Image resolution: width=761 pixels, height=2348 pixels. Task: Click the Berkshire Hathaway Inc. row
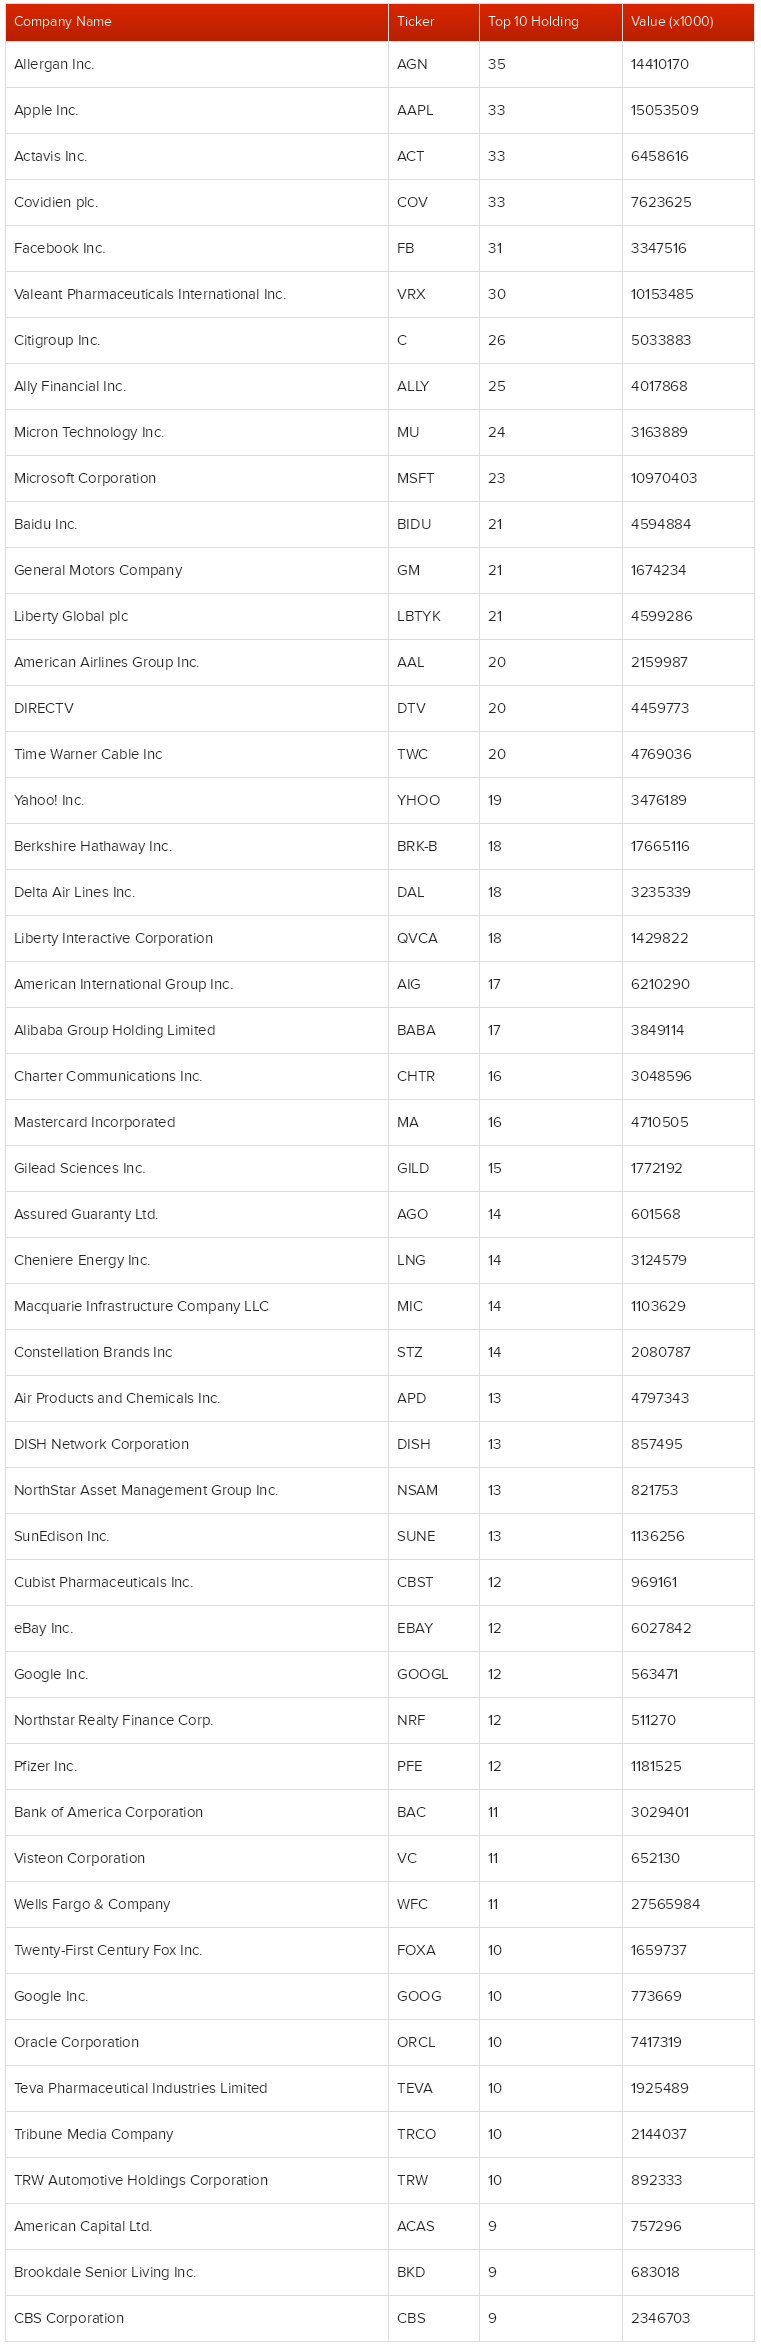(x=380, y=846)
